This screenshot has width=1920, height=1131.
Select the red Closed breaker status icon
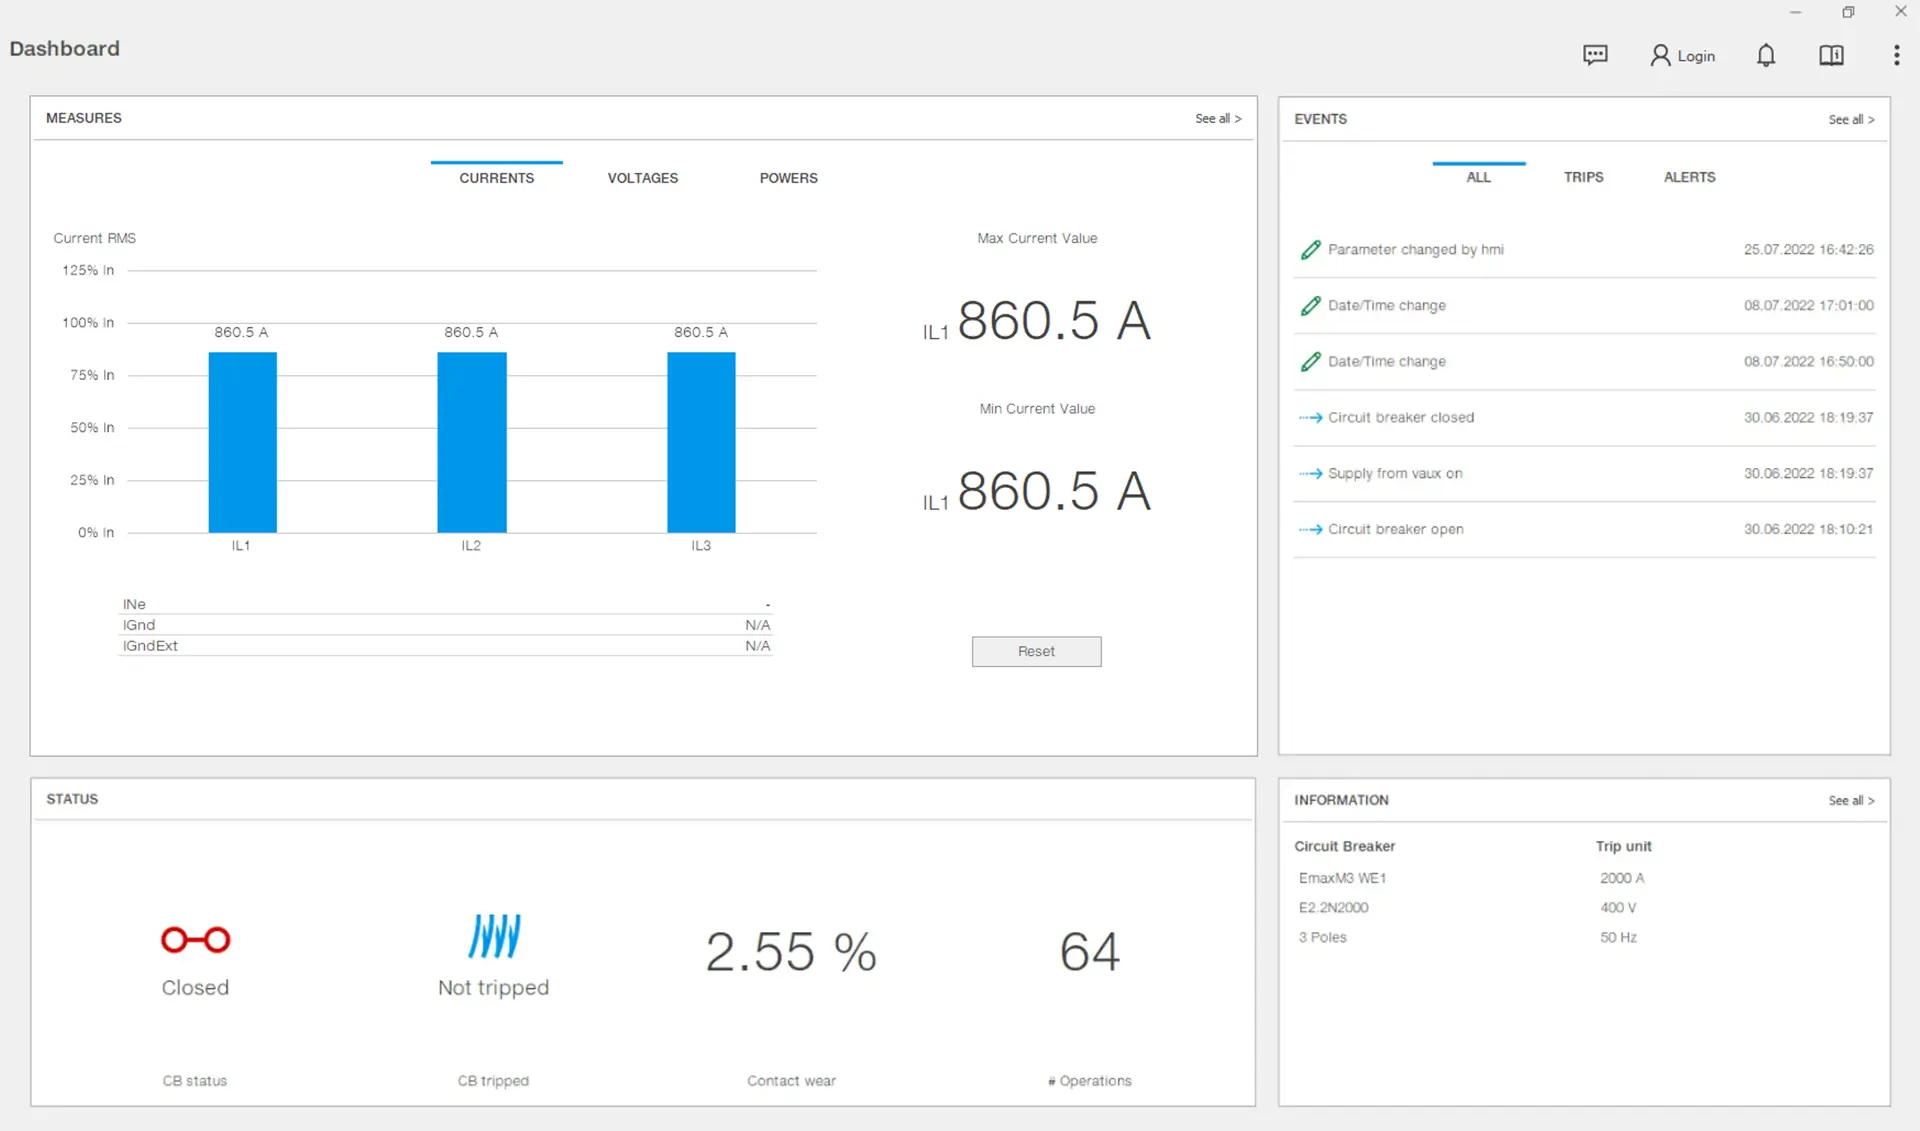(195, 939)
